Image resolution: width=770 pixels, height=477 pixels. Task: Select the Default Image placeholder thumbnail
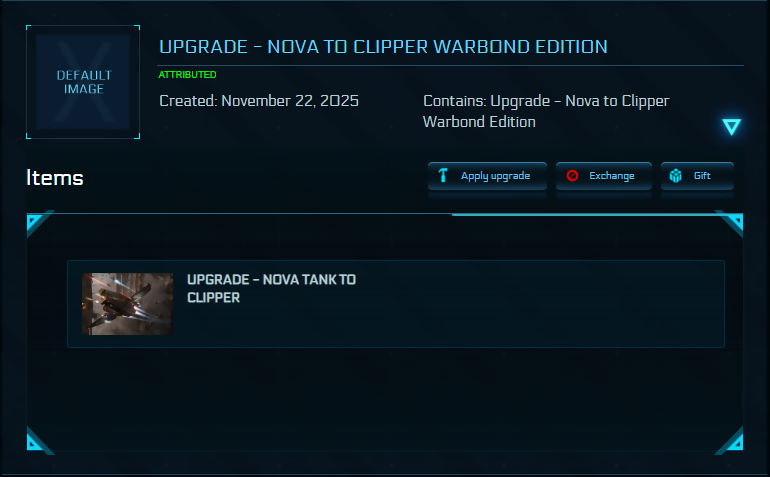(x=84, y=82)
